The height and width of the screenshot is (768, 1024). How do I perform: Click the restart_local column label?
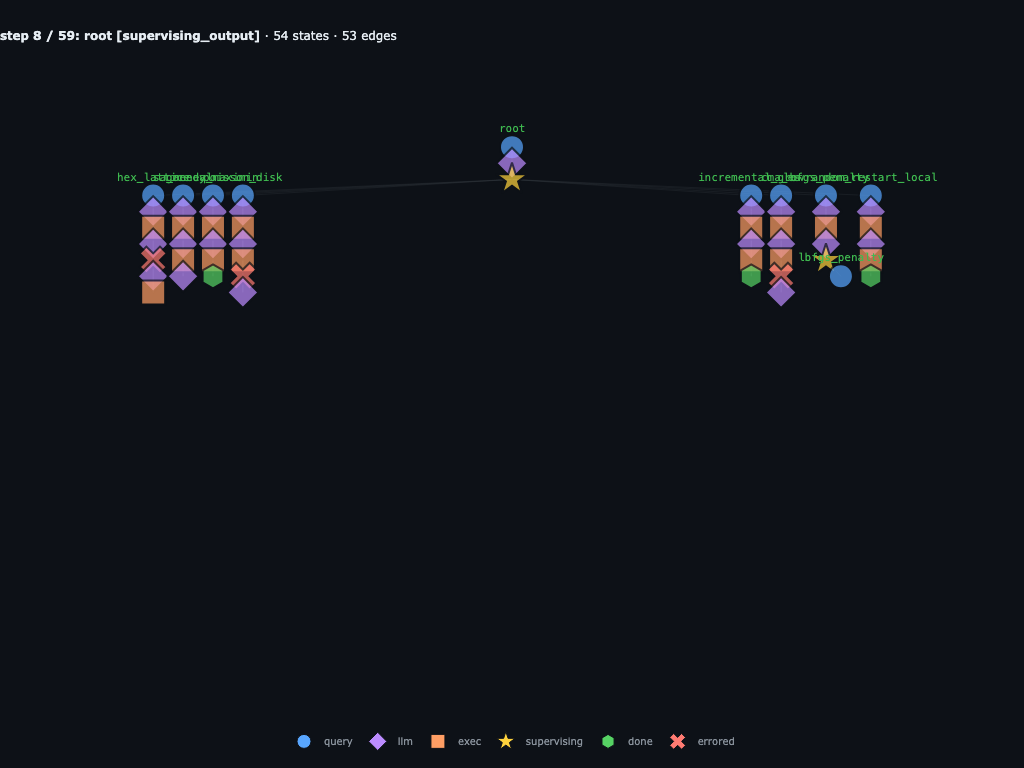click(x=899, y=177)
